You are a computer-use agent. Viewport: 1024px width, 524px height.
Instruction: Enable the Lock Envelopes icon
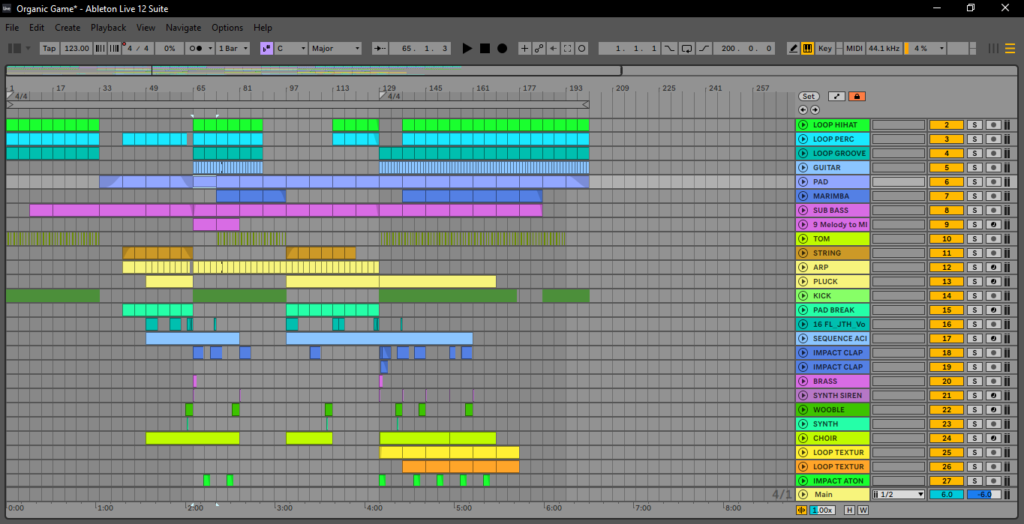(x=857, y=96)
